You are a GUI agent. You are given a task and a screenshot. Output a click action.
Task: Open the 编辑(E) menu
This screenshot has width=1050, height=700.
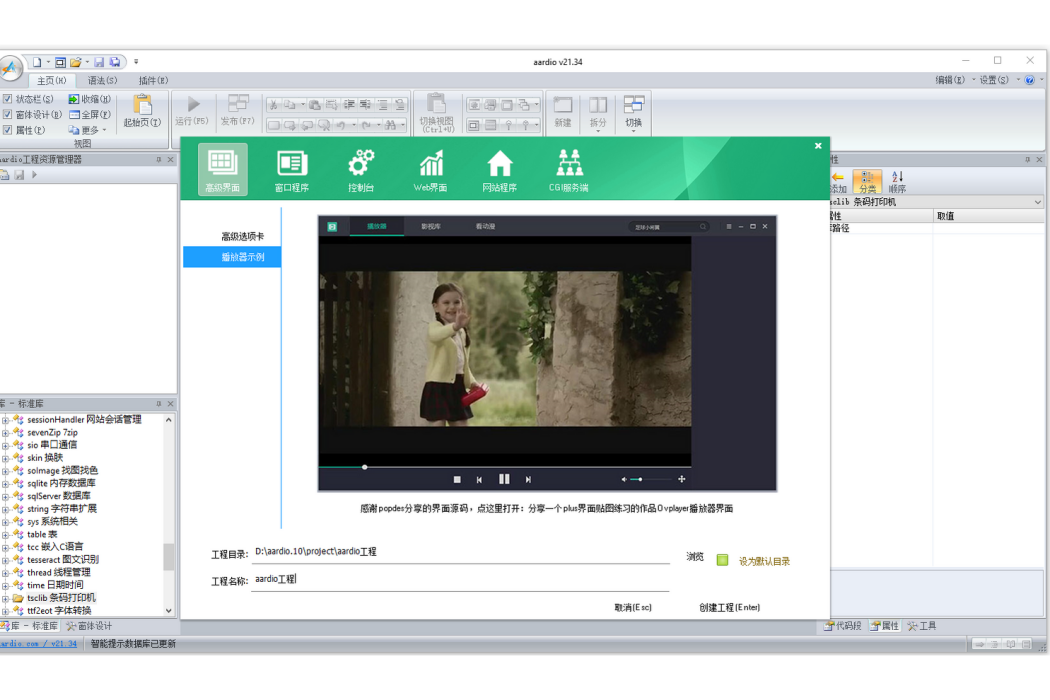tap(950, 80)
